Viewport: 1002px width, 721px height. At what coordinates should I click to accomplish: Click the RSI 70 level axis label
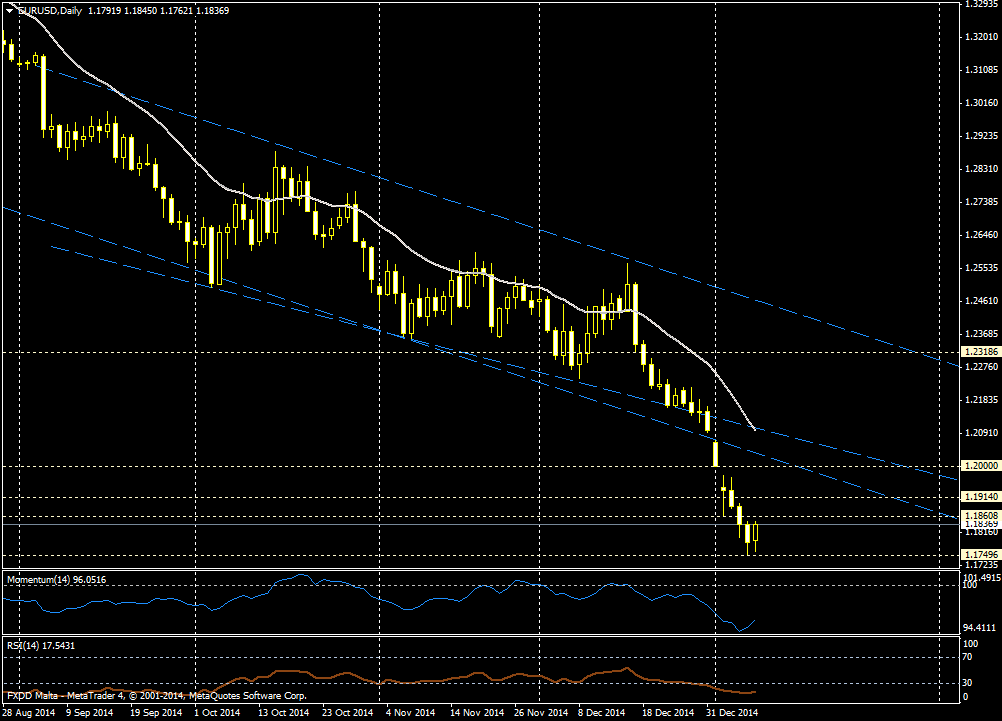[x=967, y=658]
